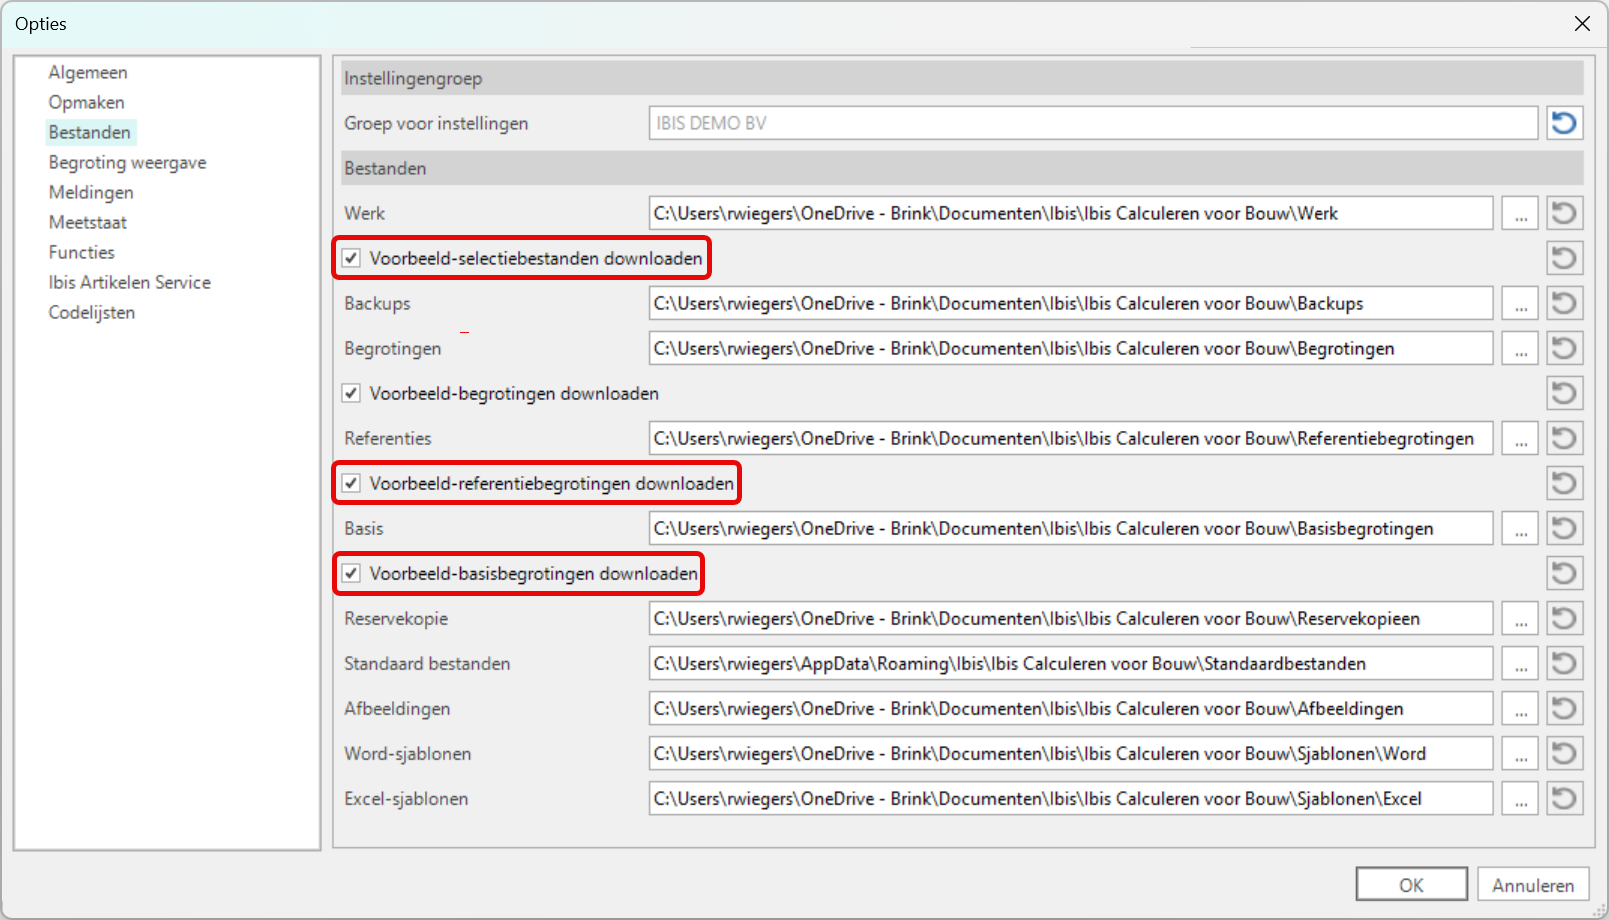The image size is (1609, 920).
Task: Browse for the Werk folder
Action: coord(1520,213)
